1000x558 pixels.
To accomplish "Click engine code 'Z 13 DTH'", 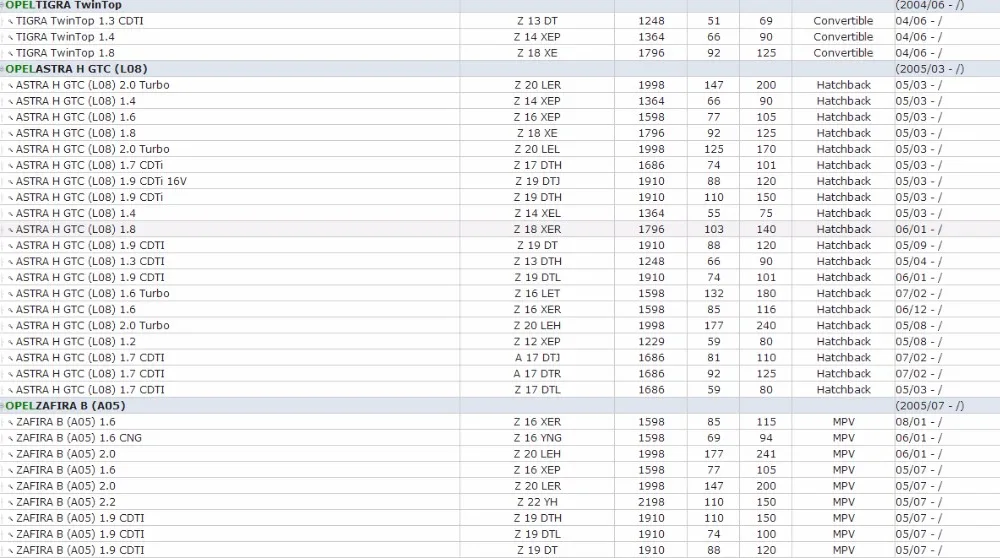I will point(537,261).
